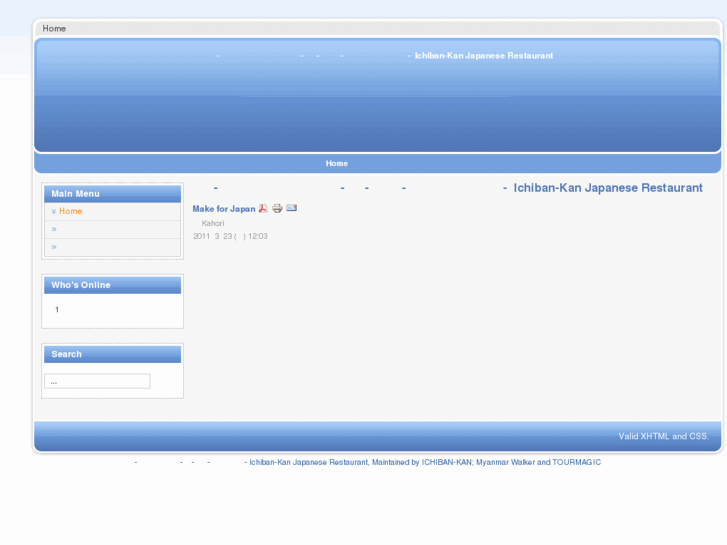Click the printer icon beside Make for Japan
Screen dimensions: 727x545
[x=277, y=208]
